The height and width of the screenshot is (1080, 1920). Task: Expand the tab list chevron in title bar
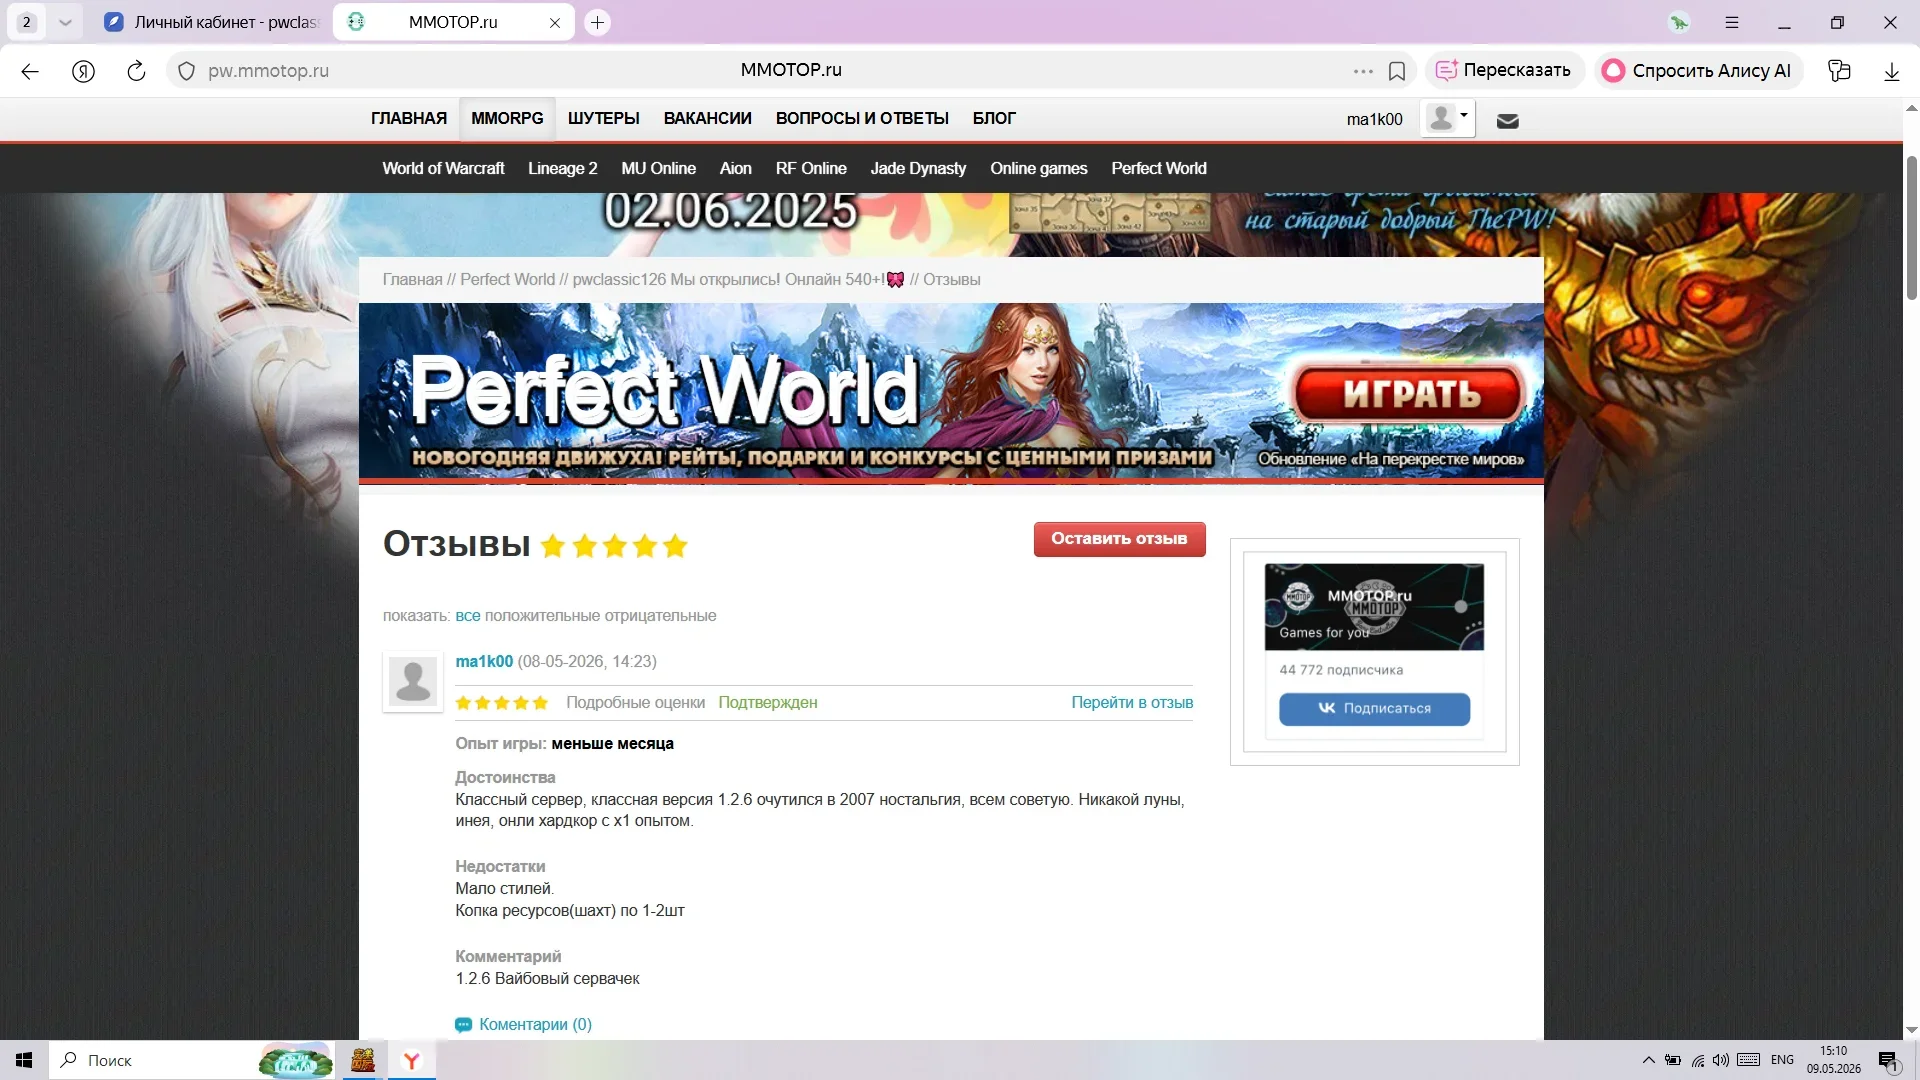click(65, 22)
